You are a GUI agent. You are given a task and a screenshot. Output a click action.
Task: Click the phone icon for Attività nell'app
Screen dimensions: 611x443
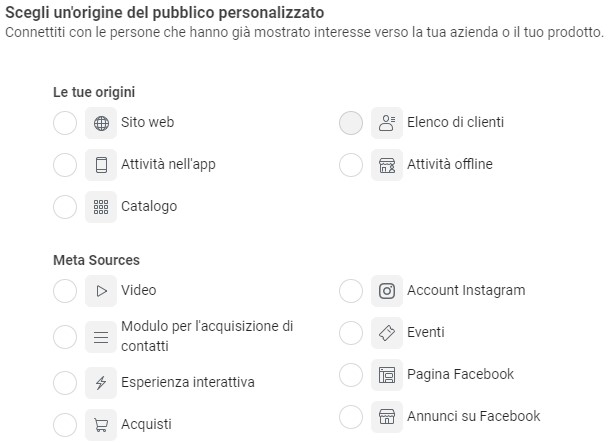pos(101,165)
